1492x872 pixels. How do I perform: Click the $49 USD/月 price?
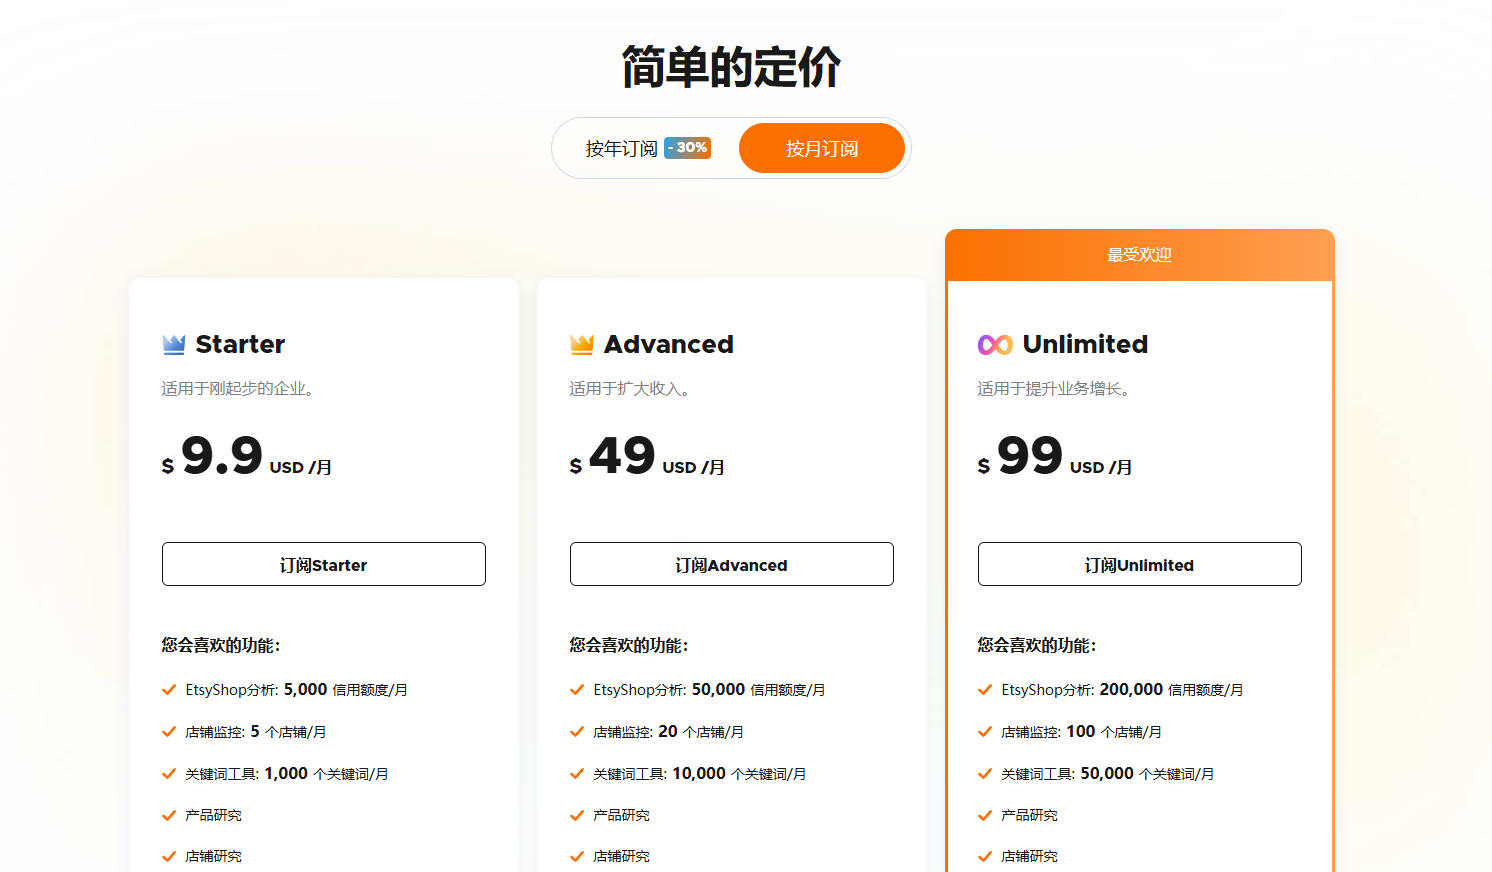pyautogui.click(x=647, y=456)
